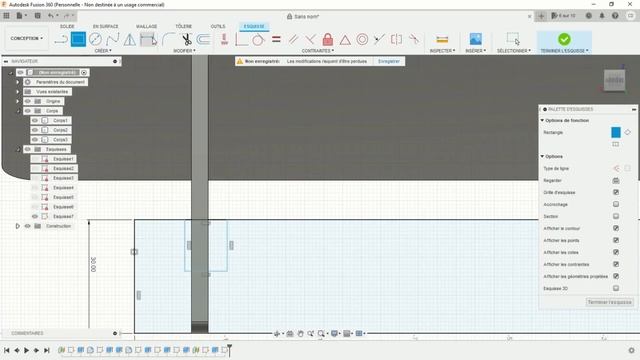Apply the Equal constraint
The height and width of the screenshot is (360, 640).
(x=276, y=40)
